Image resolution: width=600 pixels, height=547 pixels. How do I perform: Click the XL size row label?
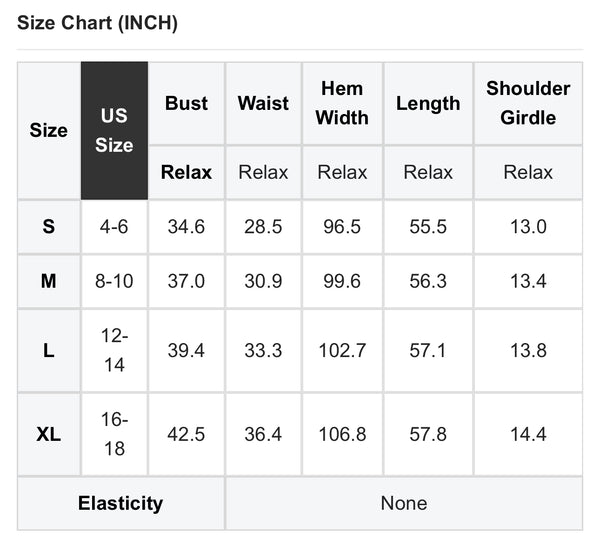(x=49, y=434)
